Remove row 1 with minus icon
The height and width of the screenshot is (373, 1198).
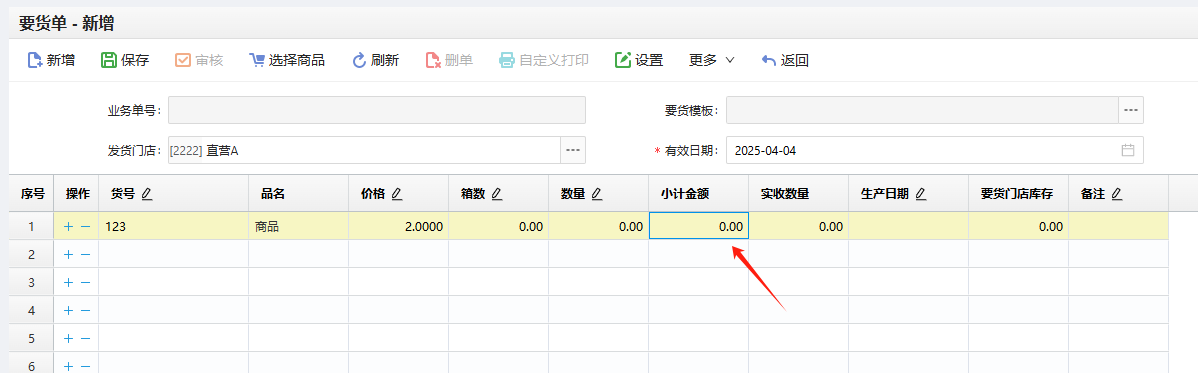click(x=85, y=226)
